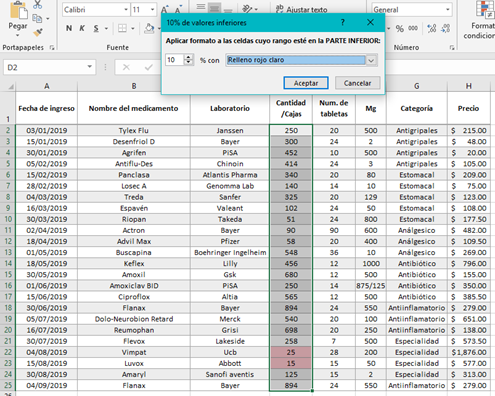495x396 pixels.
Task: Open underline style dropdown arrow
Action: pos(106,29)
